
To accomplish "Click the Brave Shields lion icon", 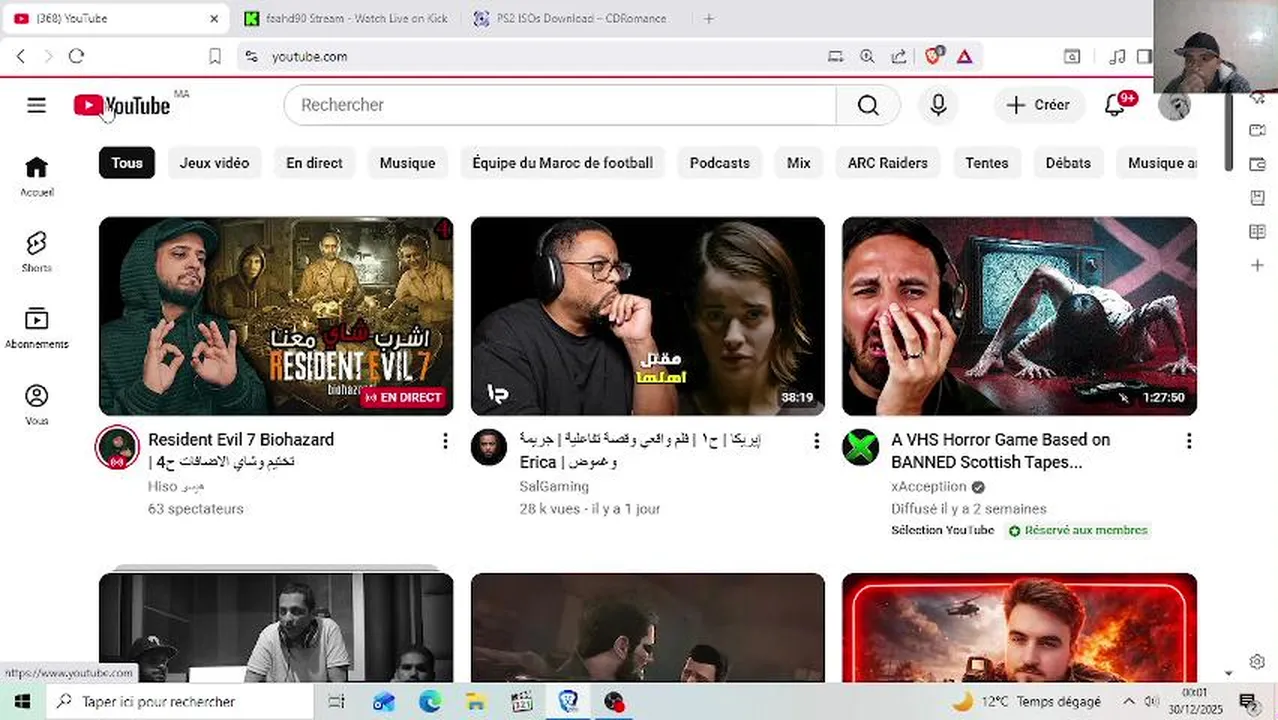I will coord(934,56).
